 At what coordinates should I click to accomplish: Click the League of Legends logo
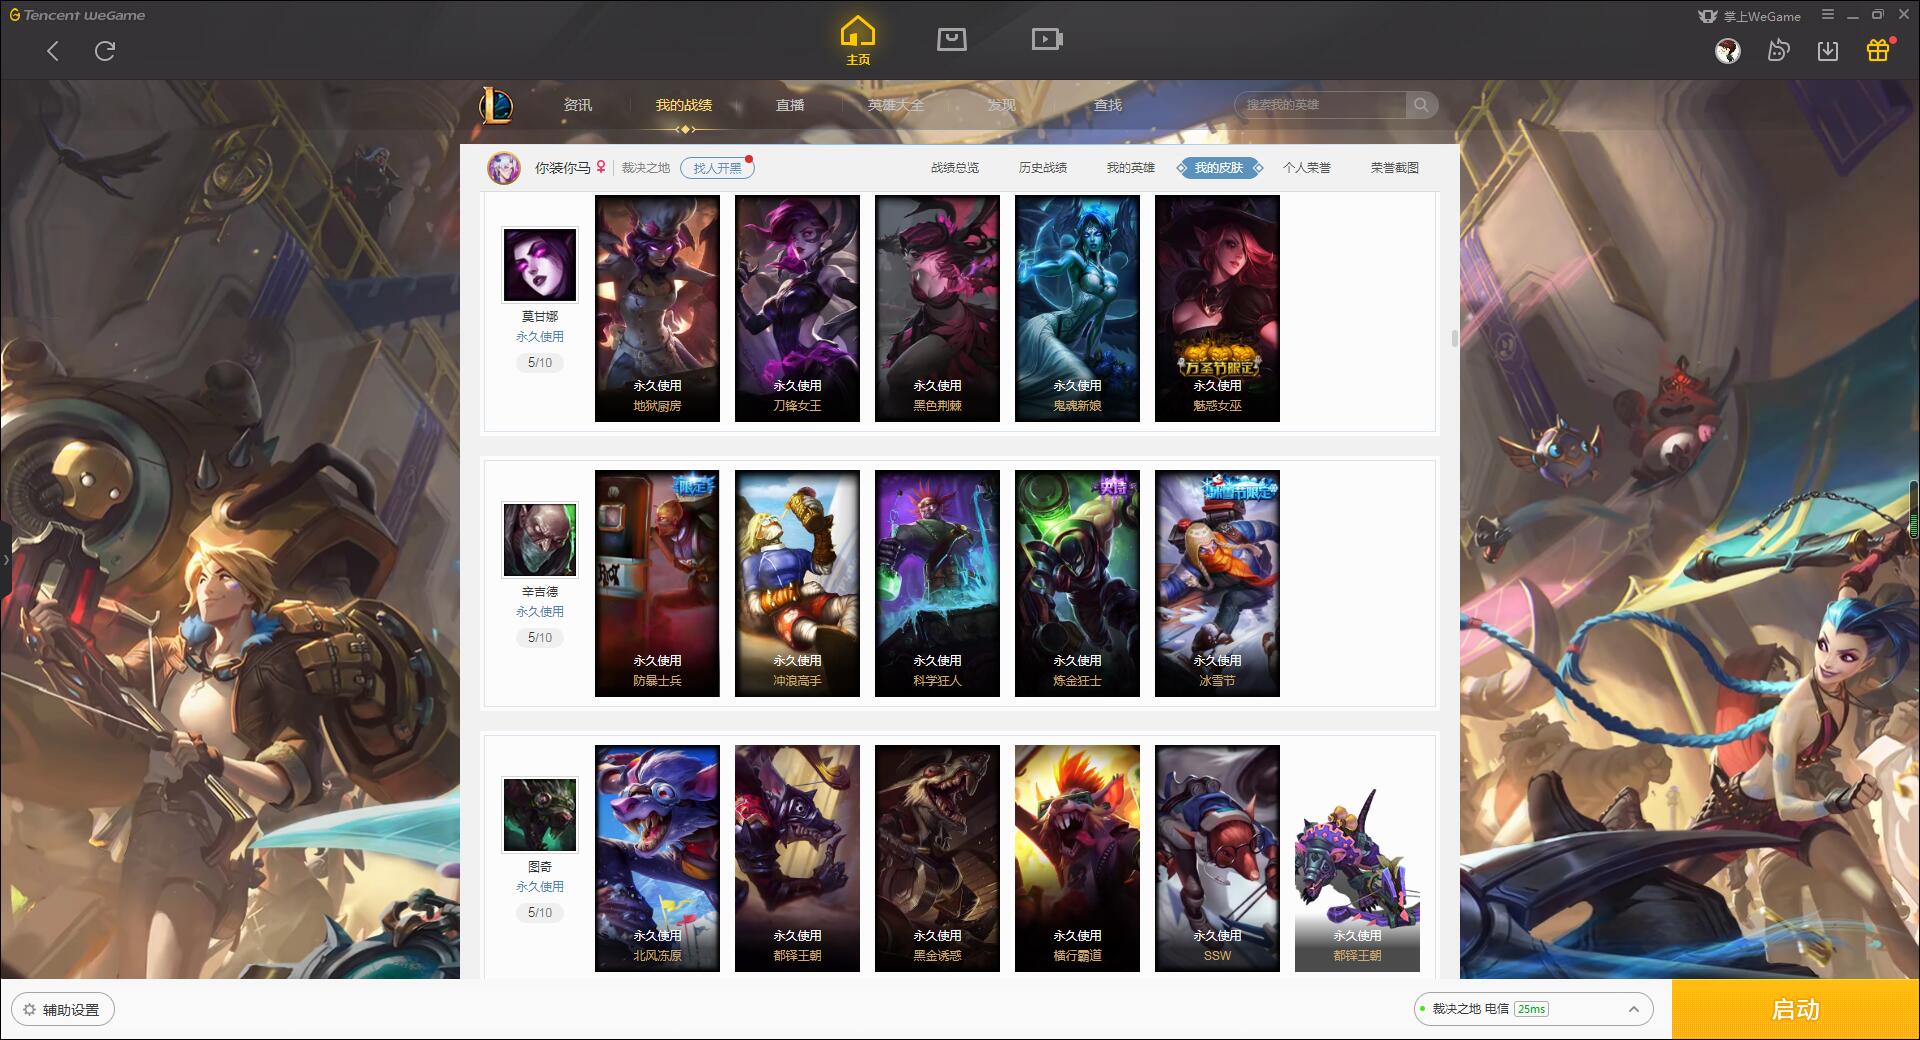[x=497, y=105]
